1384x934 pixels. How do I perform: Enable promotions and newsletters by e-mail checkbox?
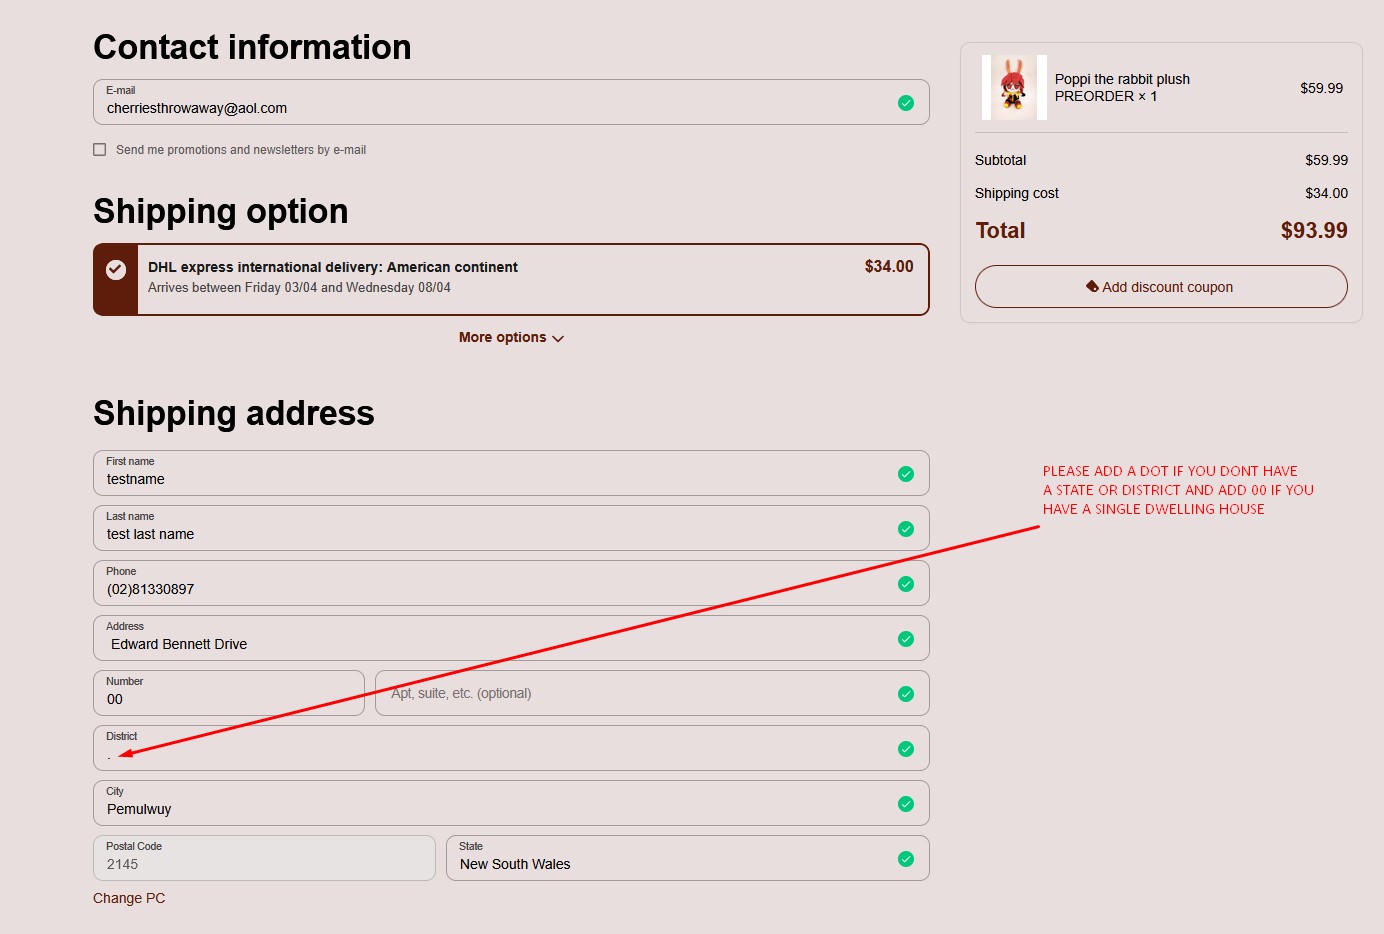click(100, 150)
